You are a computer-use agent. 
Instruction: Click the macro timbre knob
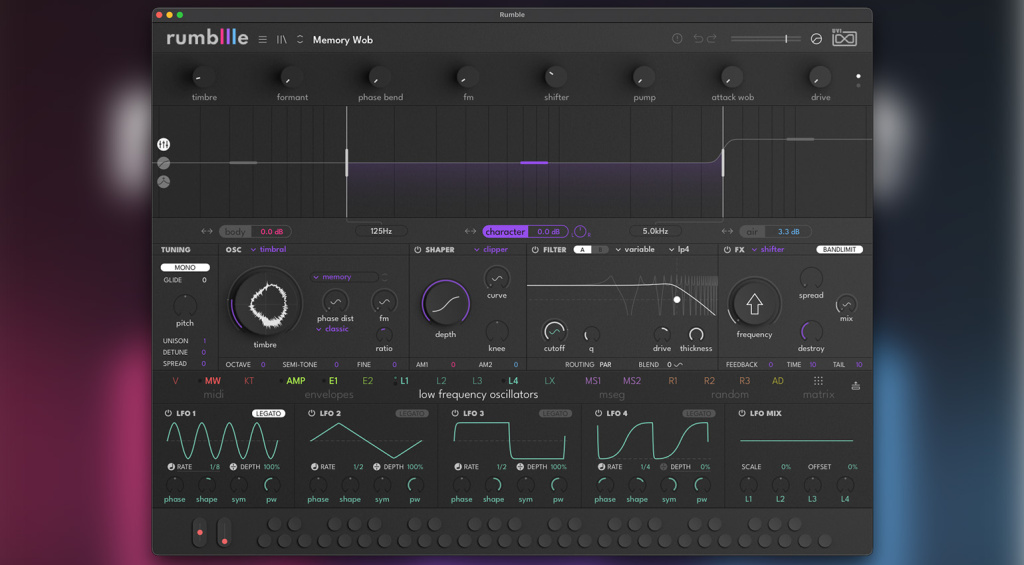coord(204,77)
